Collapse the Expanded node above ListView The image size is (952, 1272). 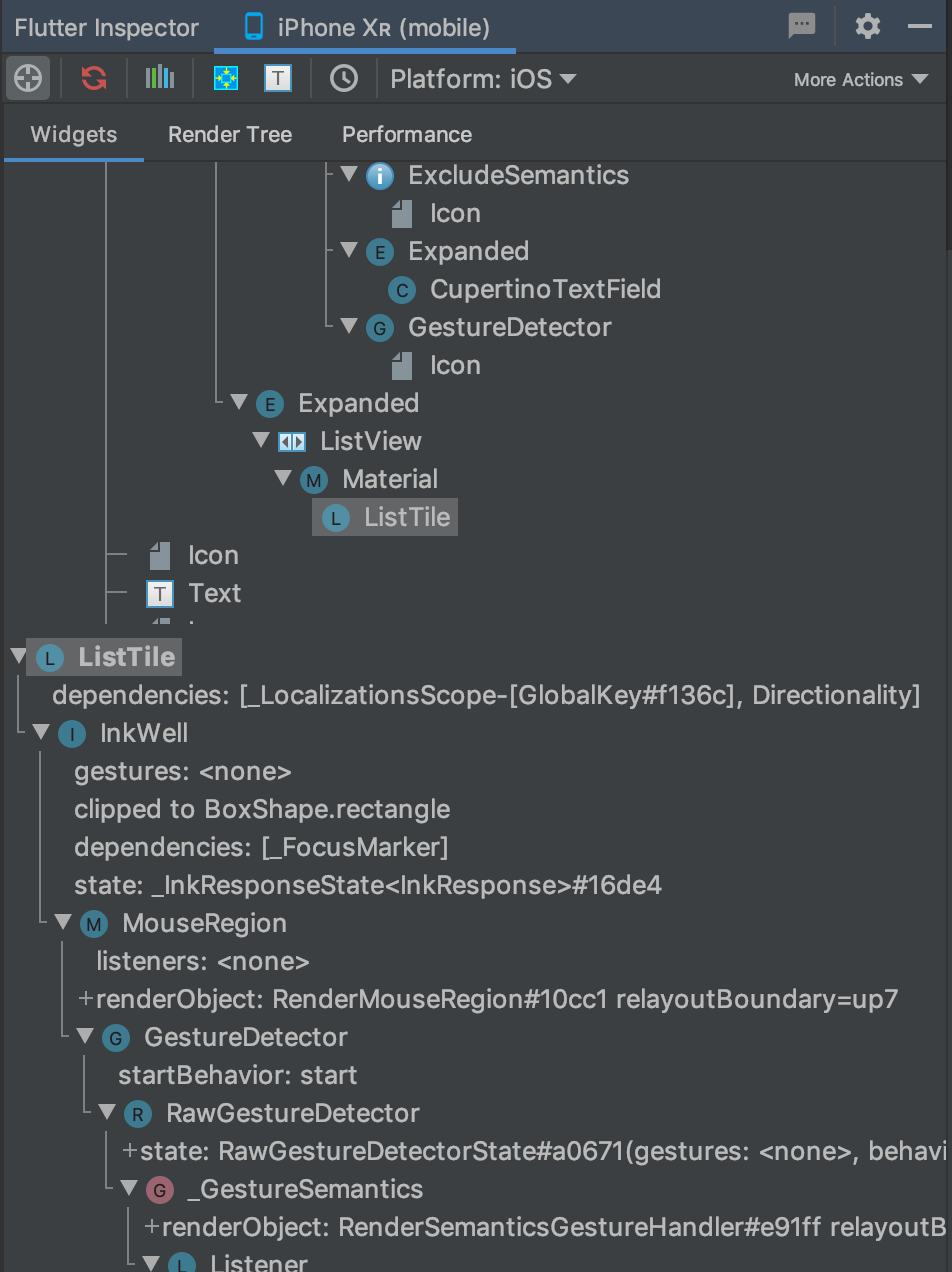coord(238,402)
